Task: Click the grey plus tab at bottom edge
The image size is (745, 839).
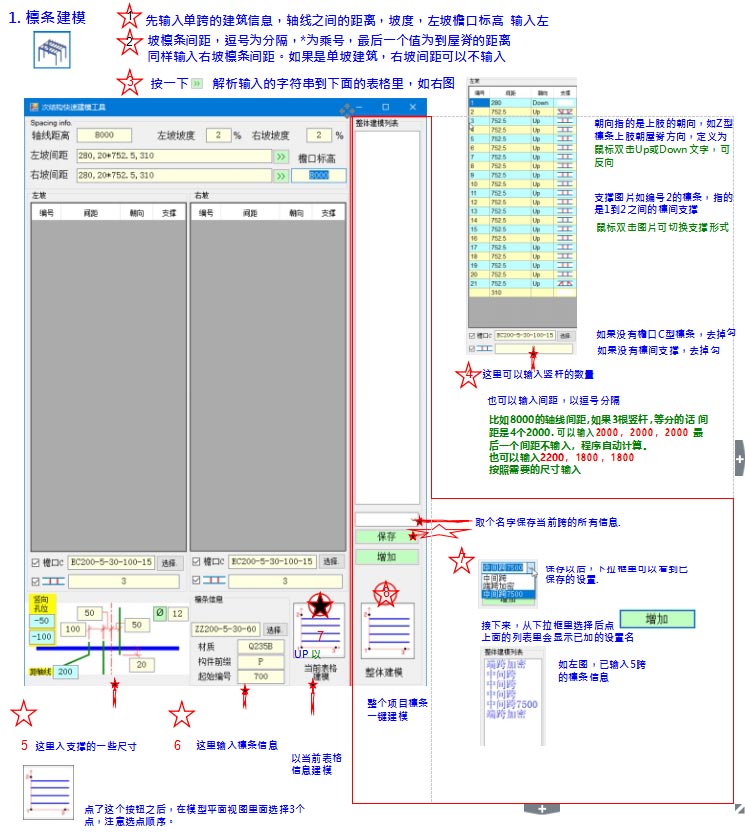Action: coord(542,809)
